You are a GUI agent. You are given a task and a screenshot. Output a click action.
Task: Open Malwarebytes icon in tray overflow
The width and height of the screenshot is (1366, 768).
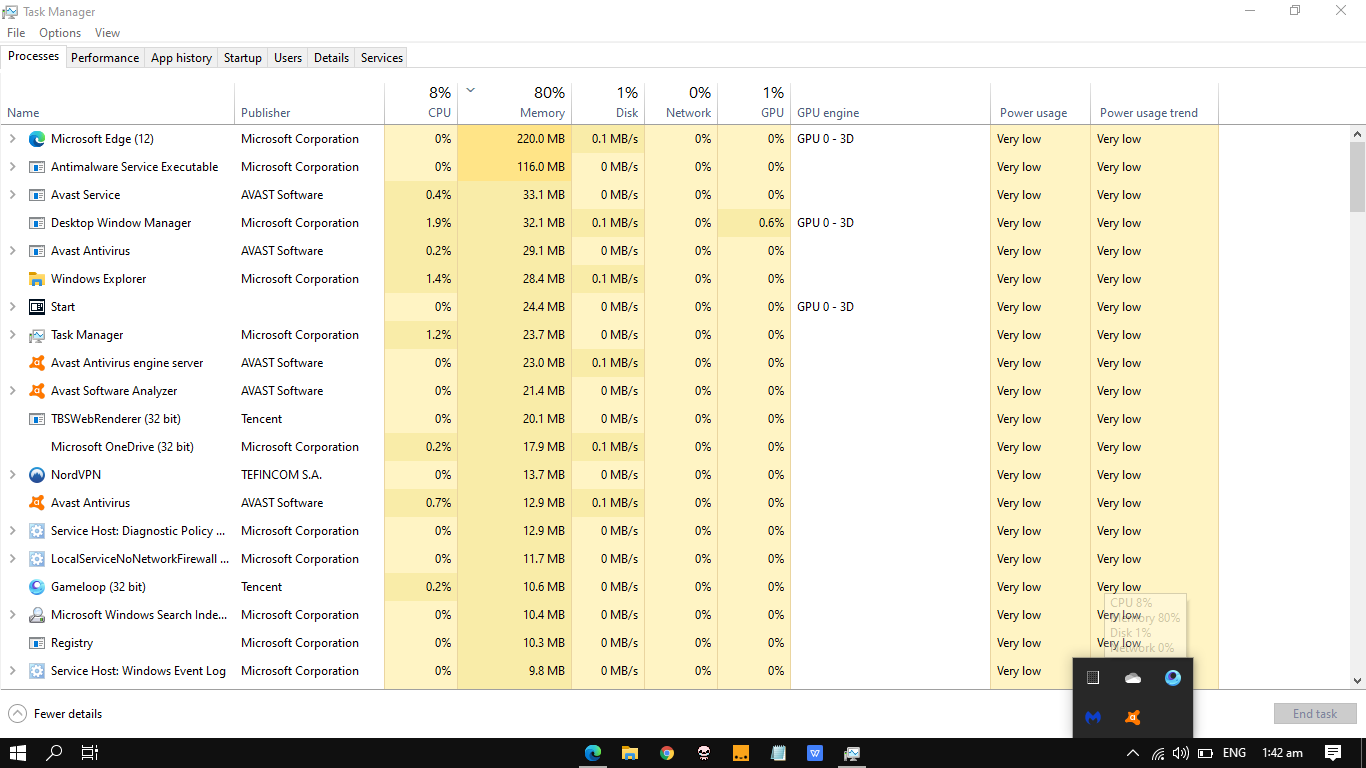pos(1093,717)
